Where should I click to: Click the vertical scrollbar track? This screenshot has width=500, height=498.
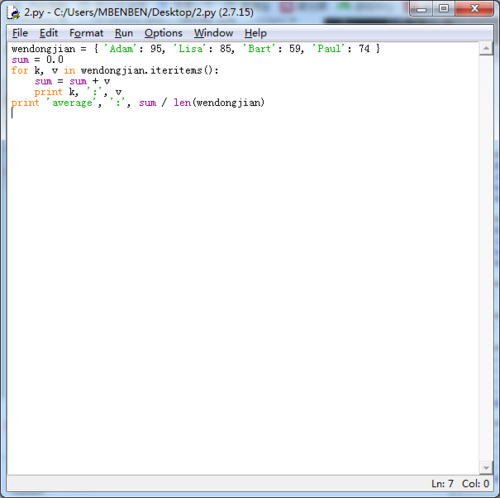coord(486,258)
